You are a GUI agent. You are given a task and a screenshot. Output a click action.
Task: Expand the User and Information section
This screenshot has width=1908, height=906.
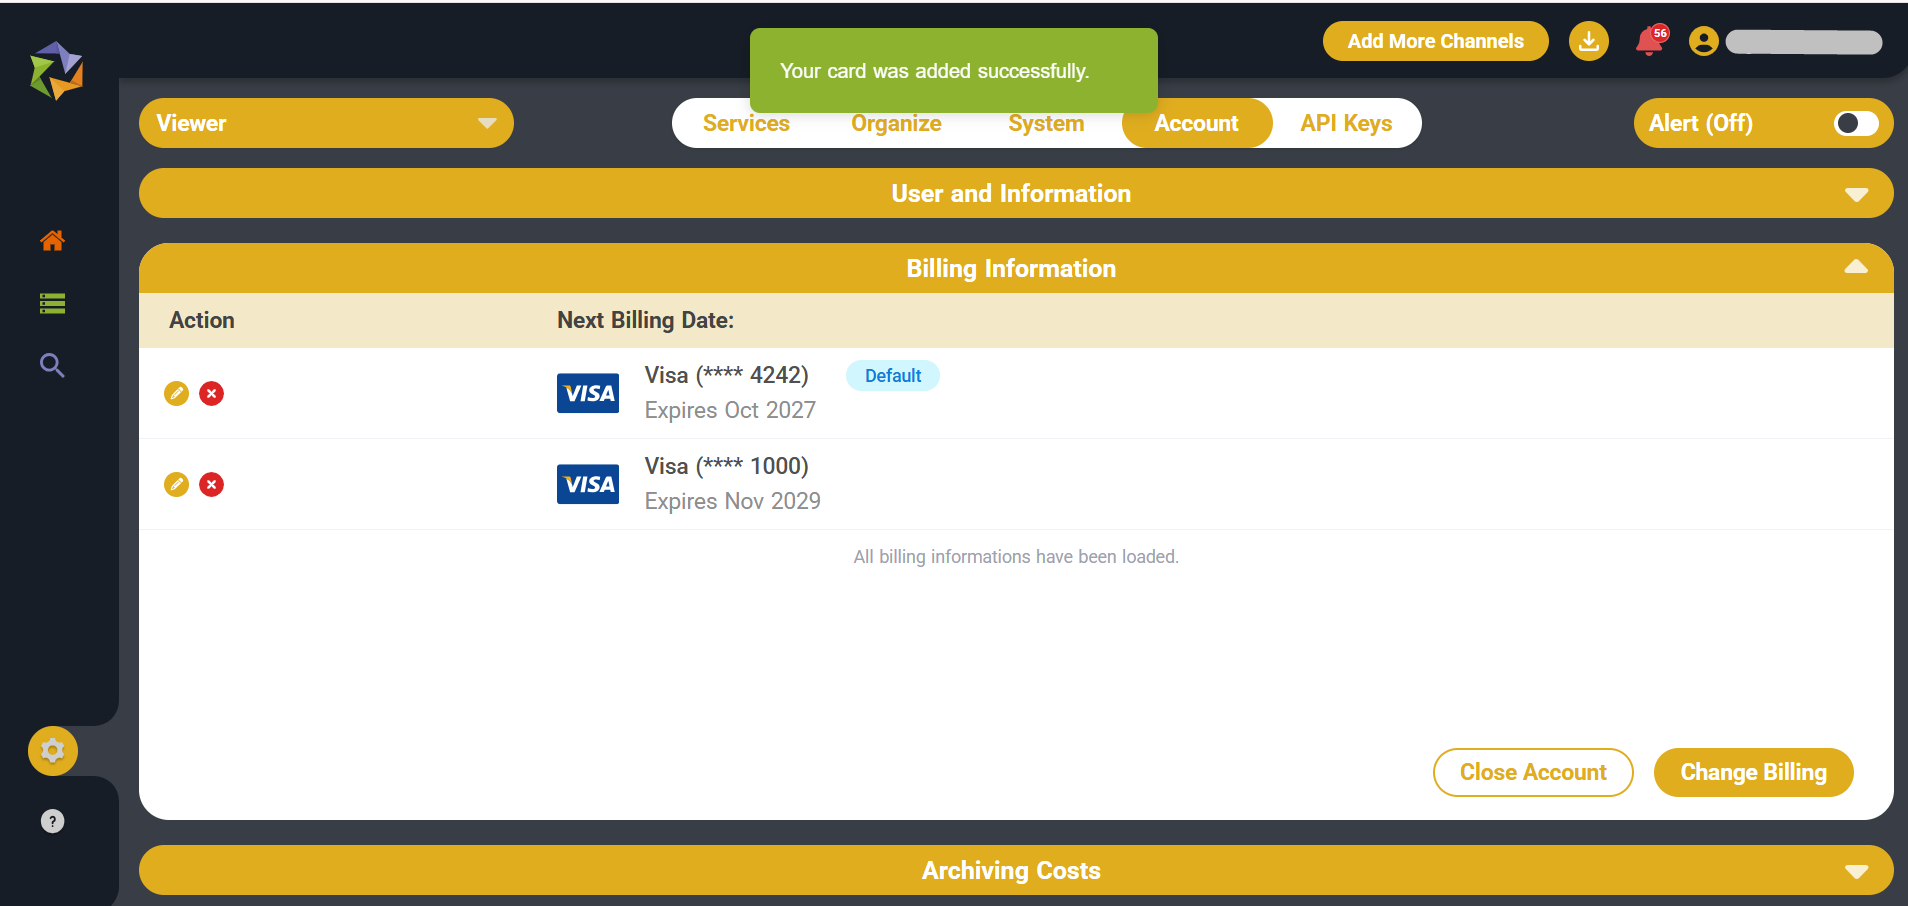pos(1016,193)
